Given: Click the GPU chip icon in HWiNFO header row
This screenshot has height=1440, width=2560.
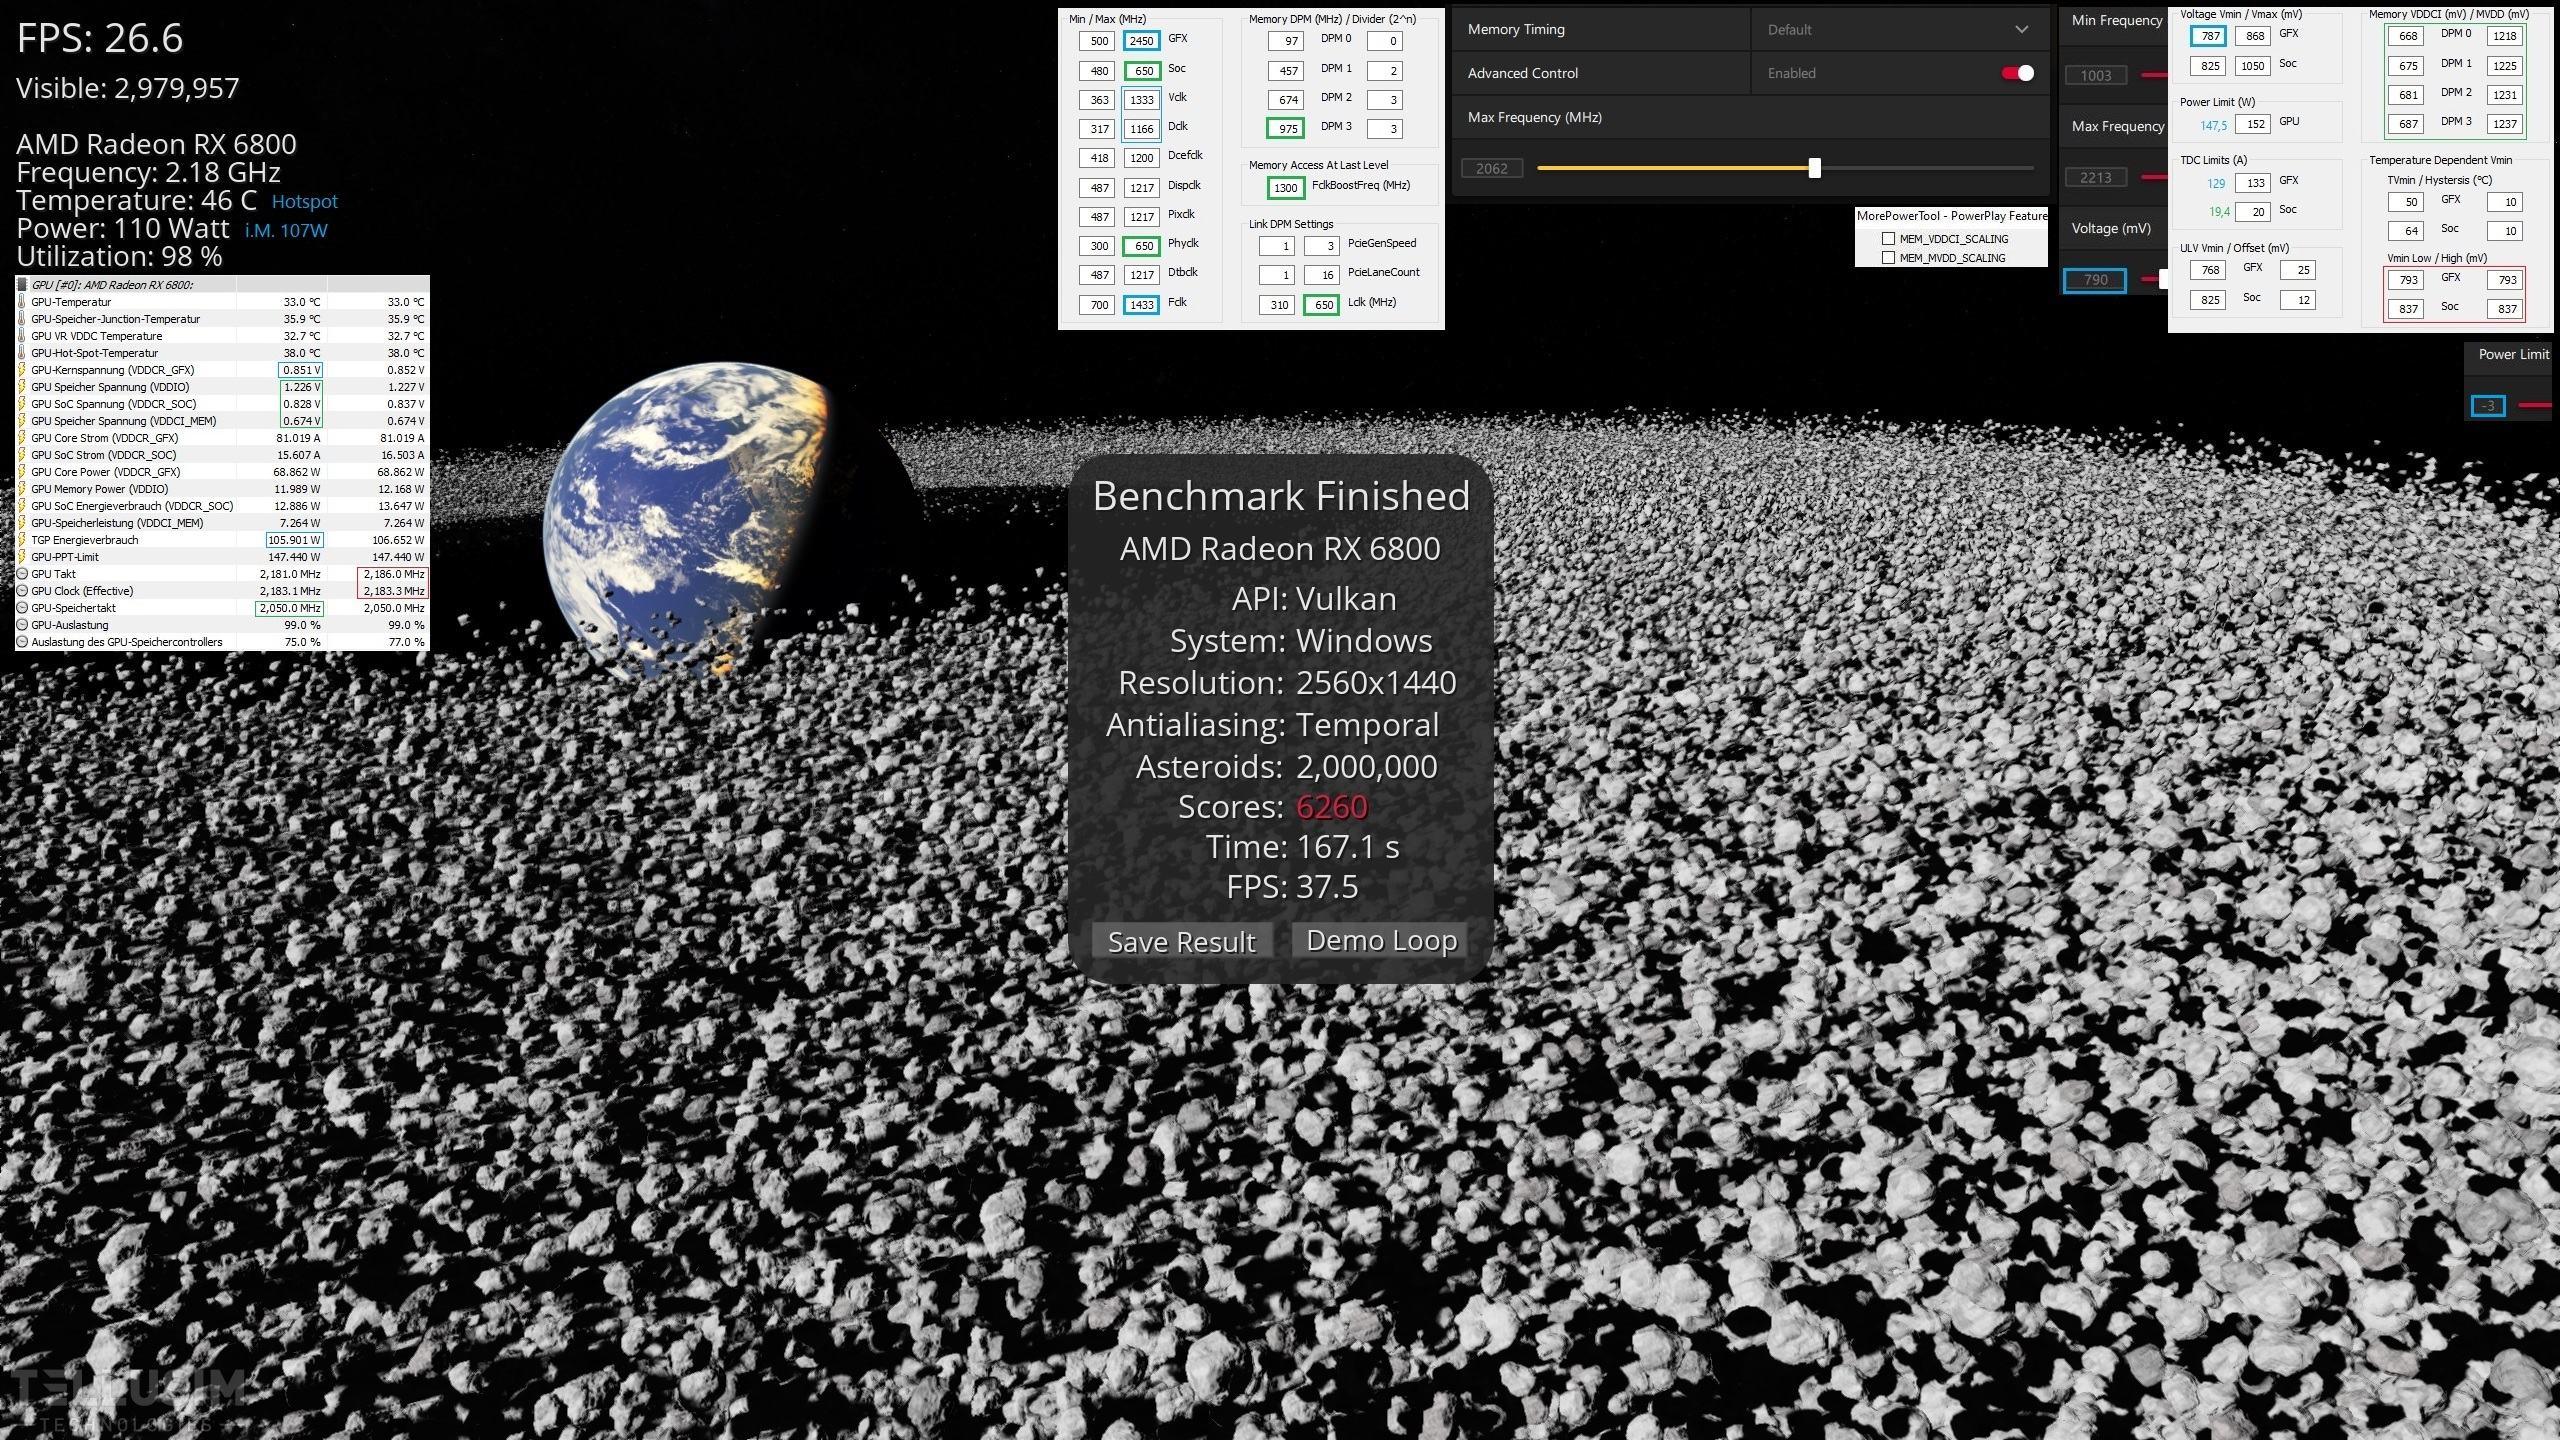Looking at the screenshot, I should pos(23,285).
